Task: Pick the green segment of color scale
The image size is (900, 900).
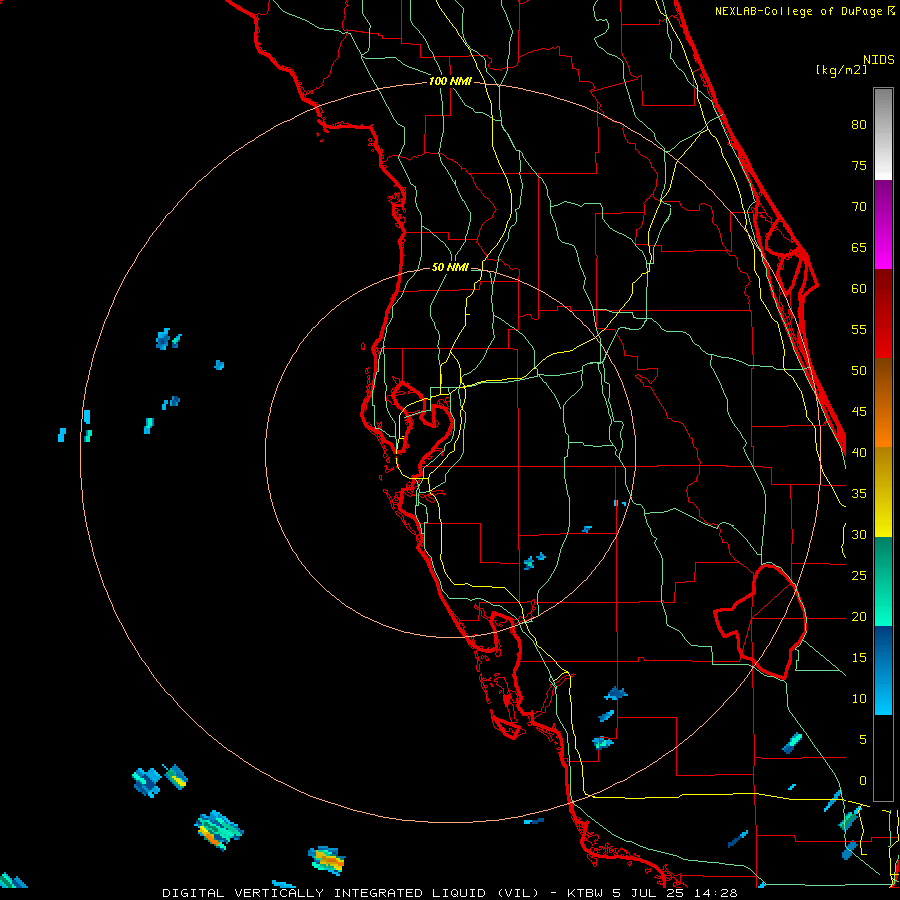Action: (x=883, y=581)
